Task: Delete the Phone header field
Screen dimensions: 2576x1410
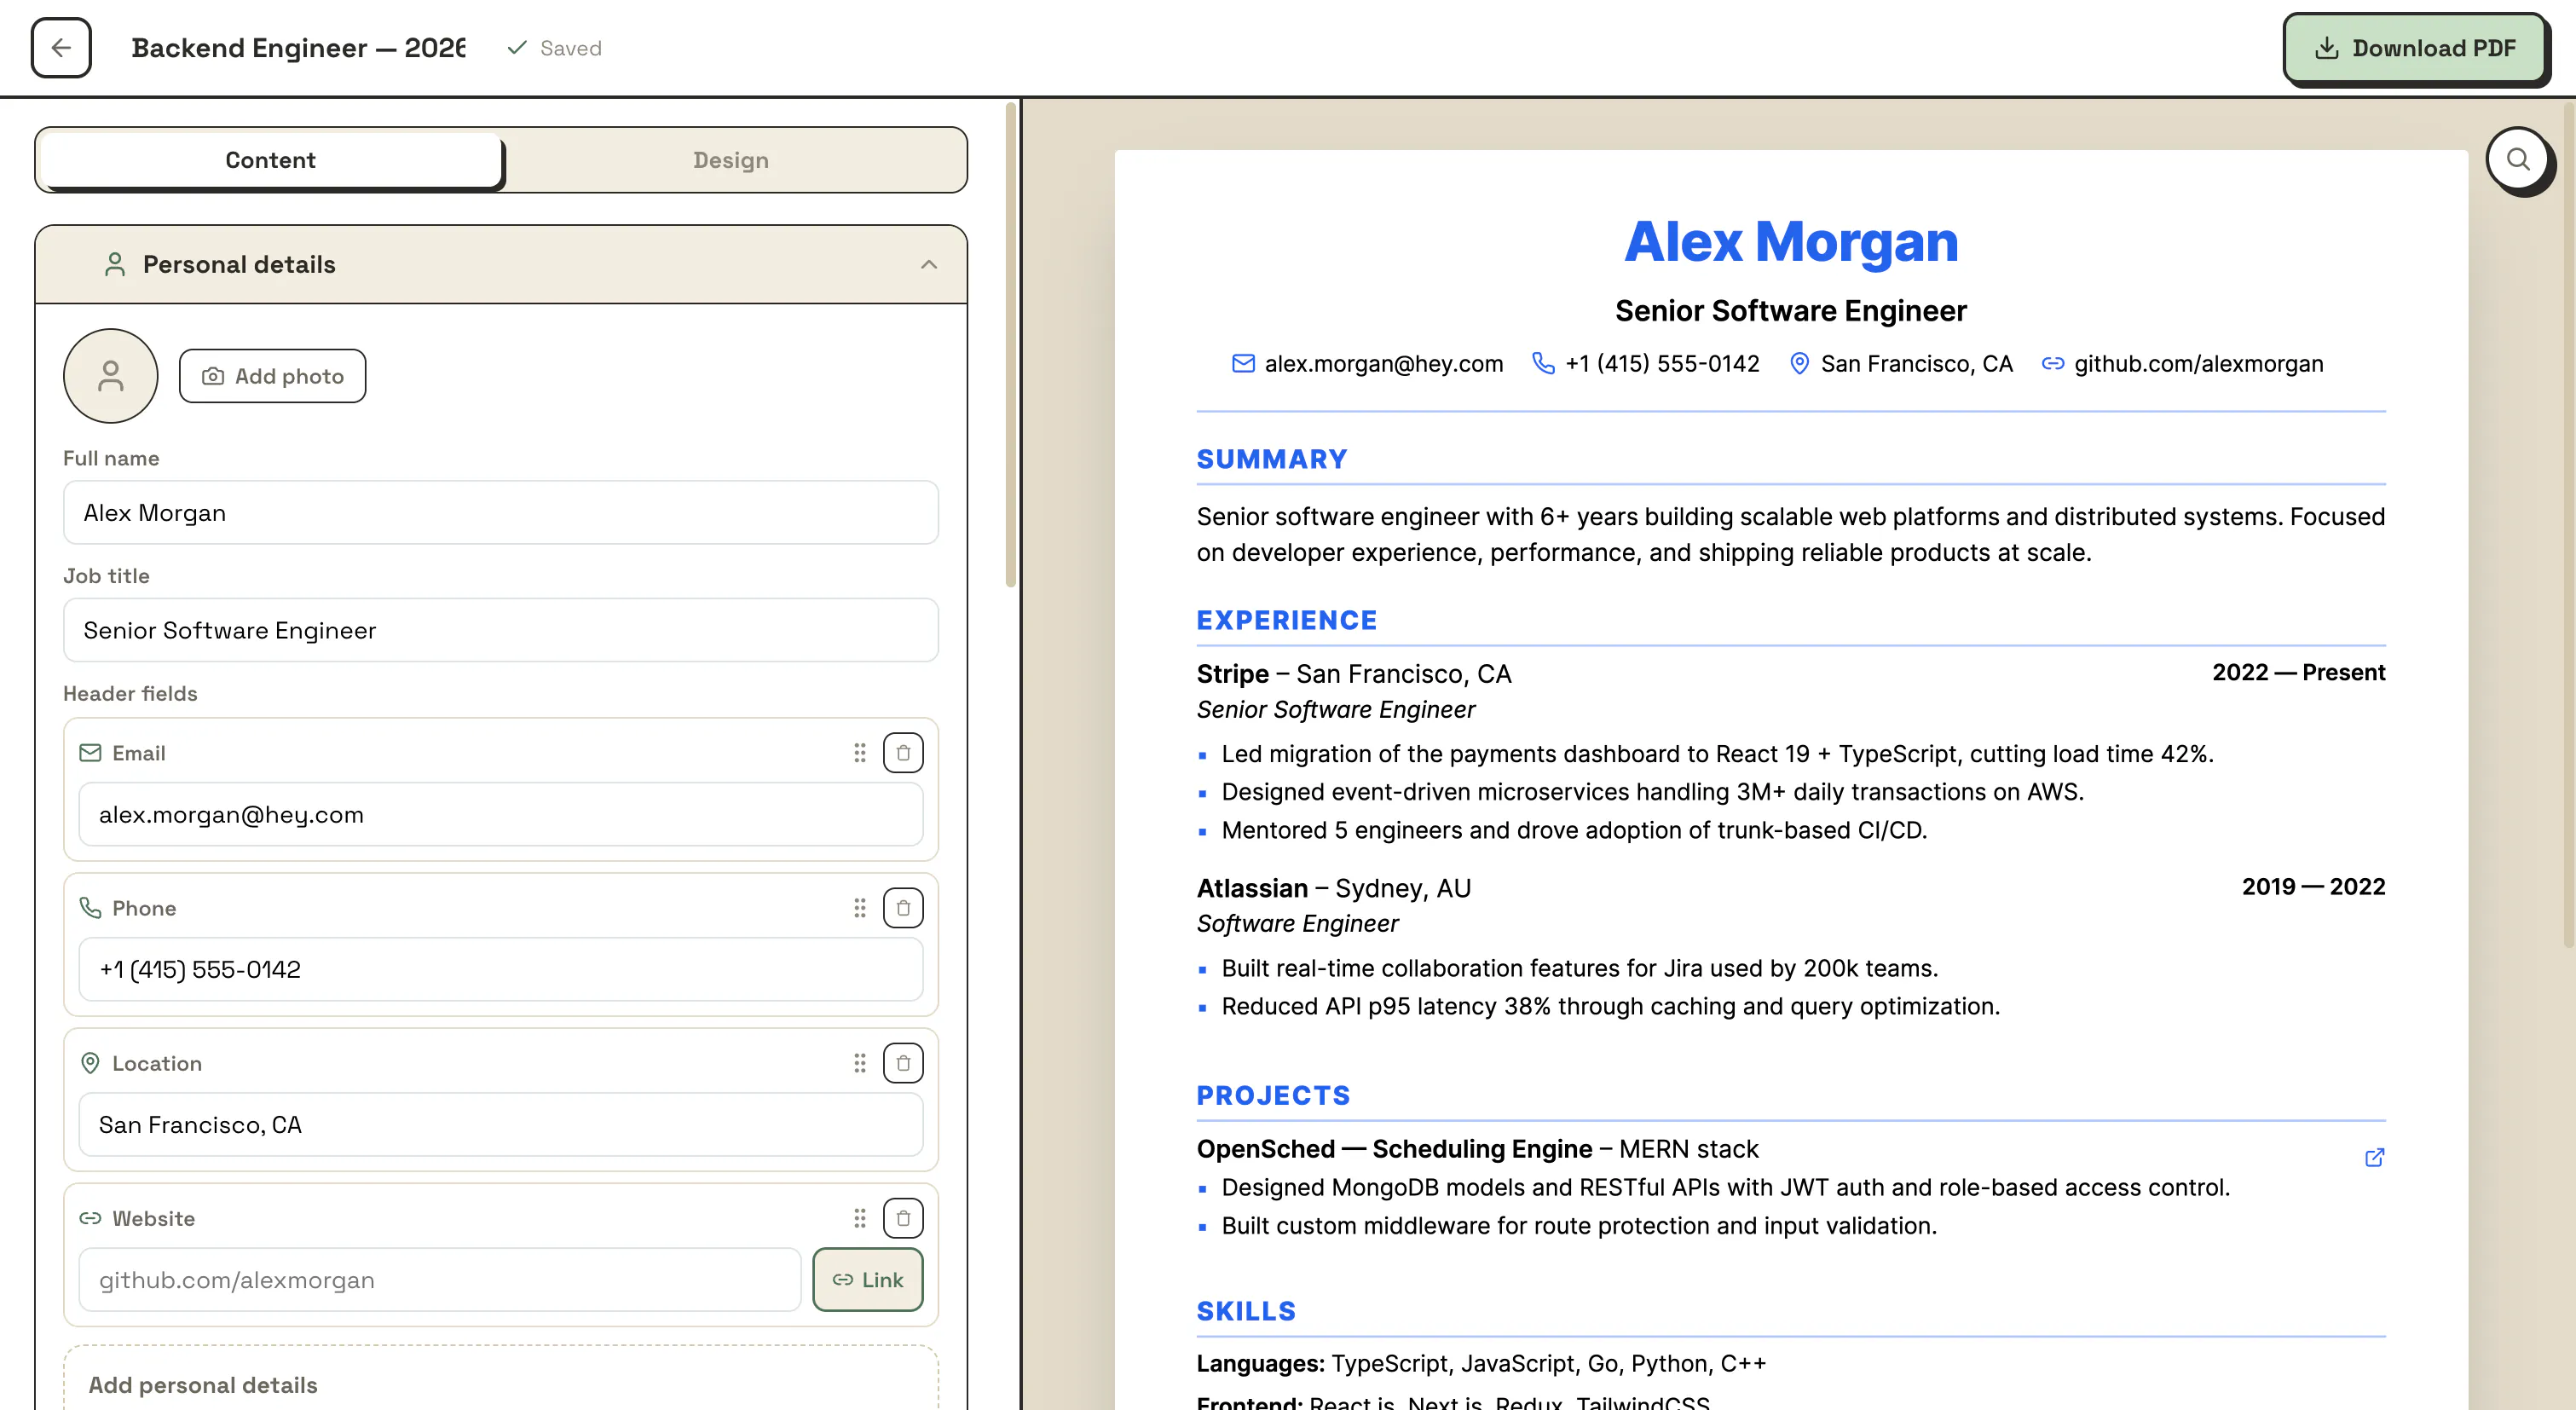Action: [903, 908]
